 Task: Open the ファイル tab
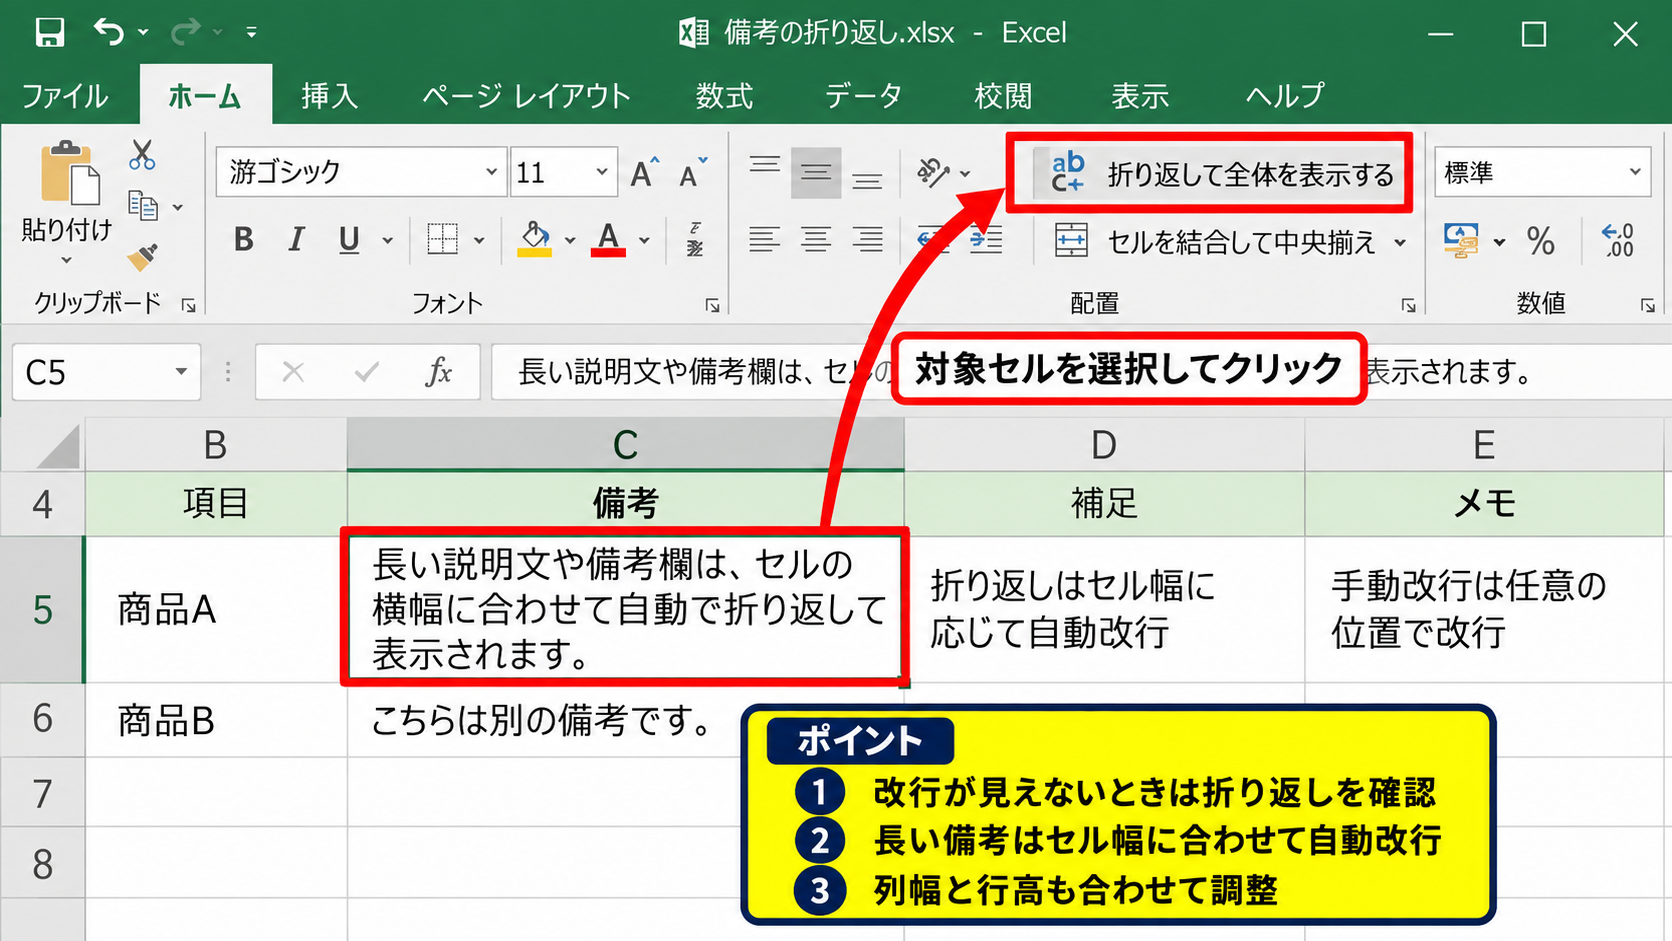click(x=65, y=96)
